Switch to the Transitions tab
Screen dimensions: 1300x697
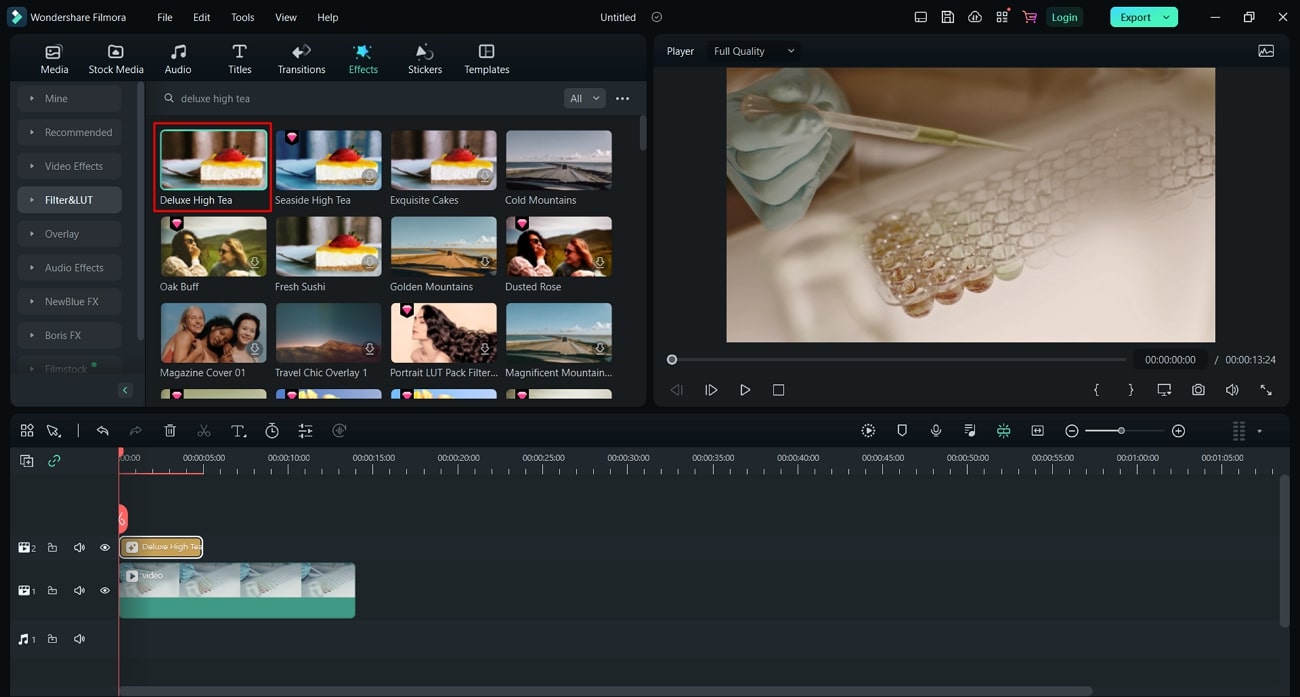coord(301,59)
